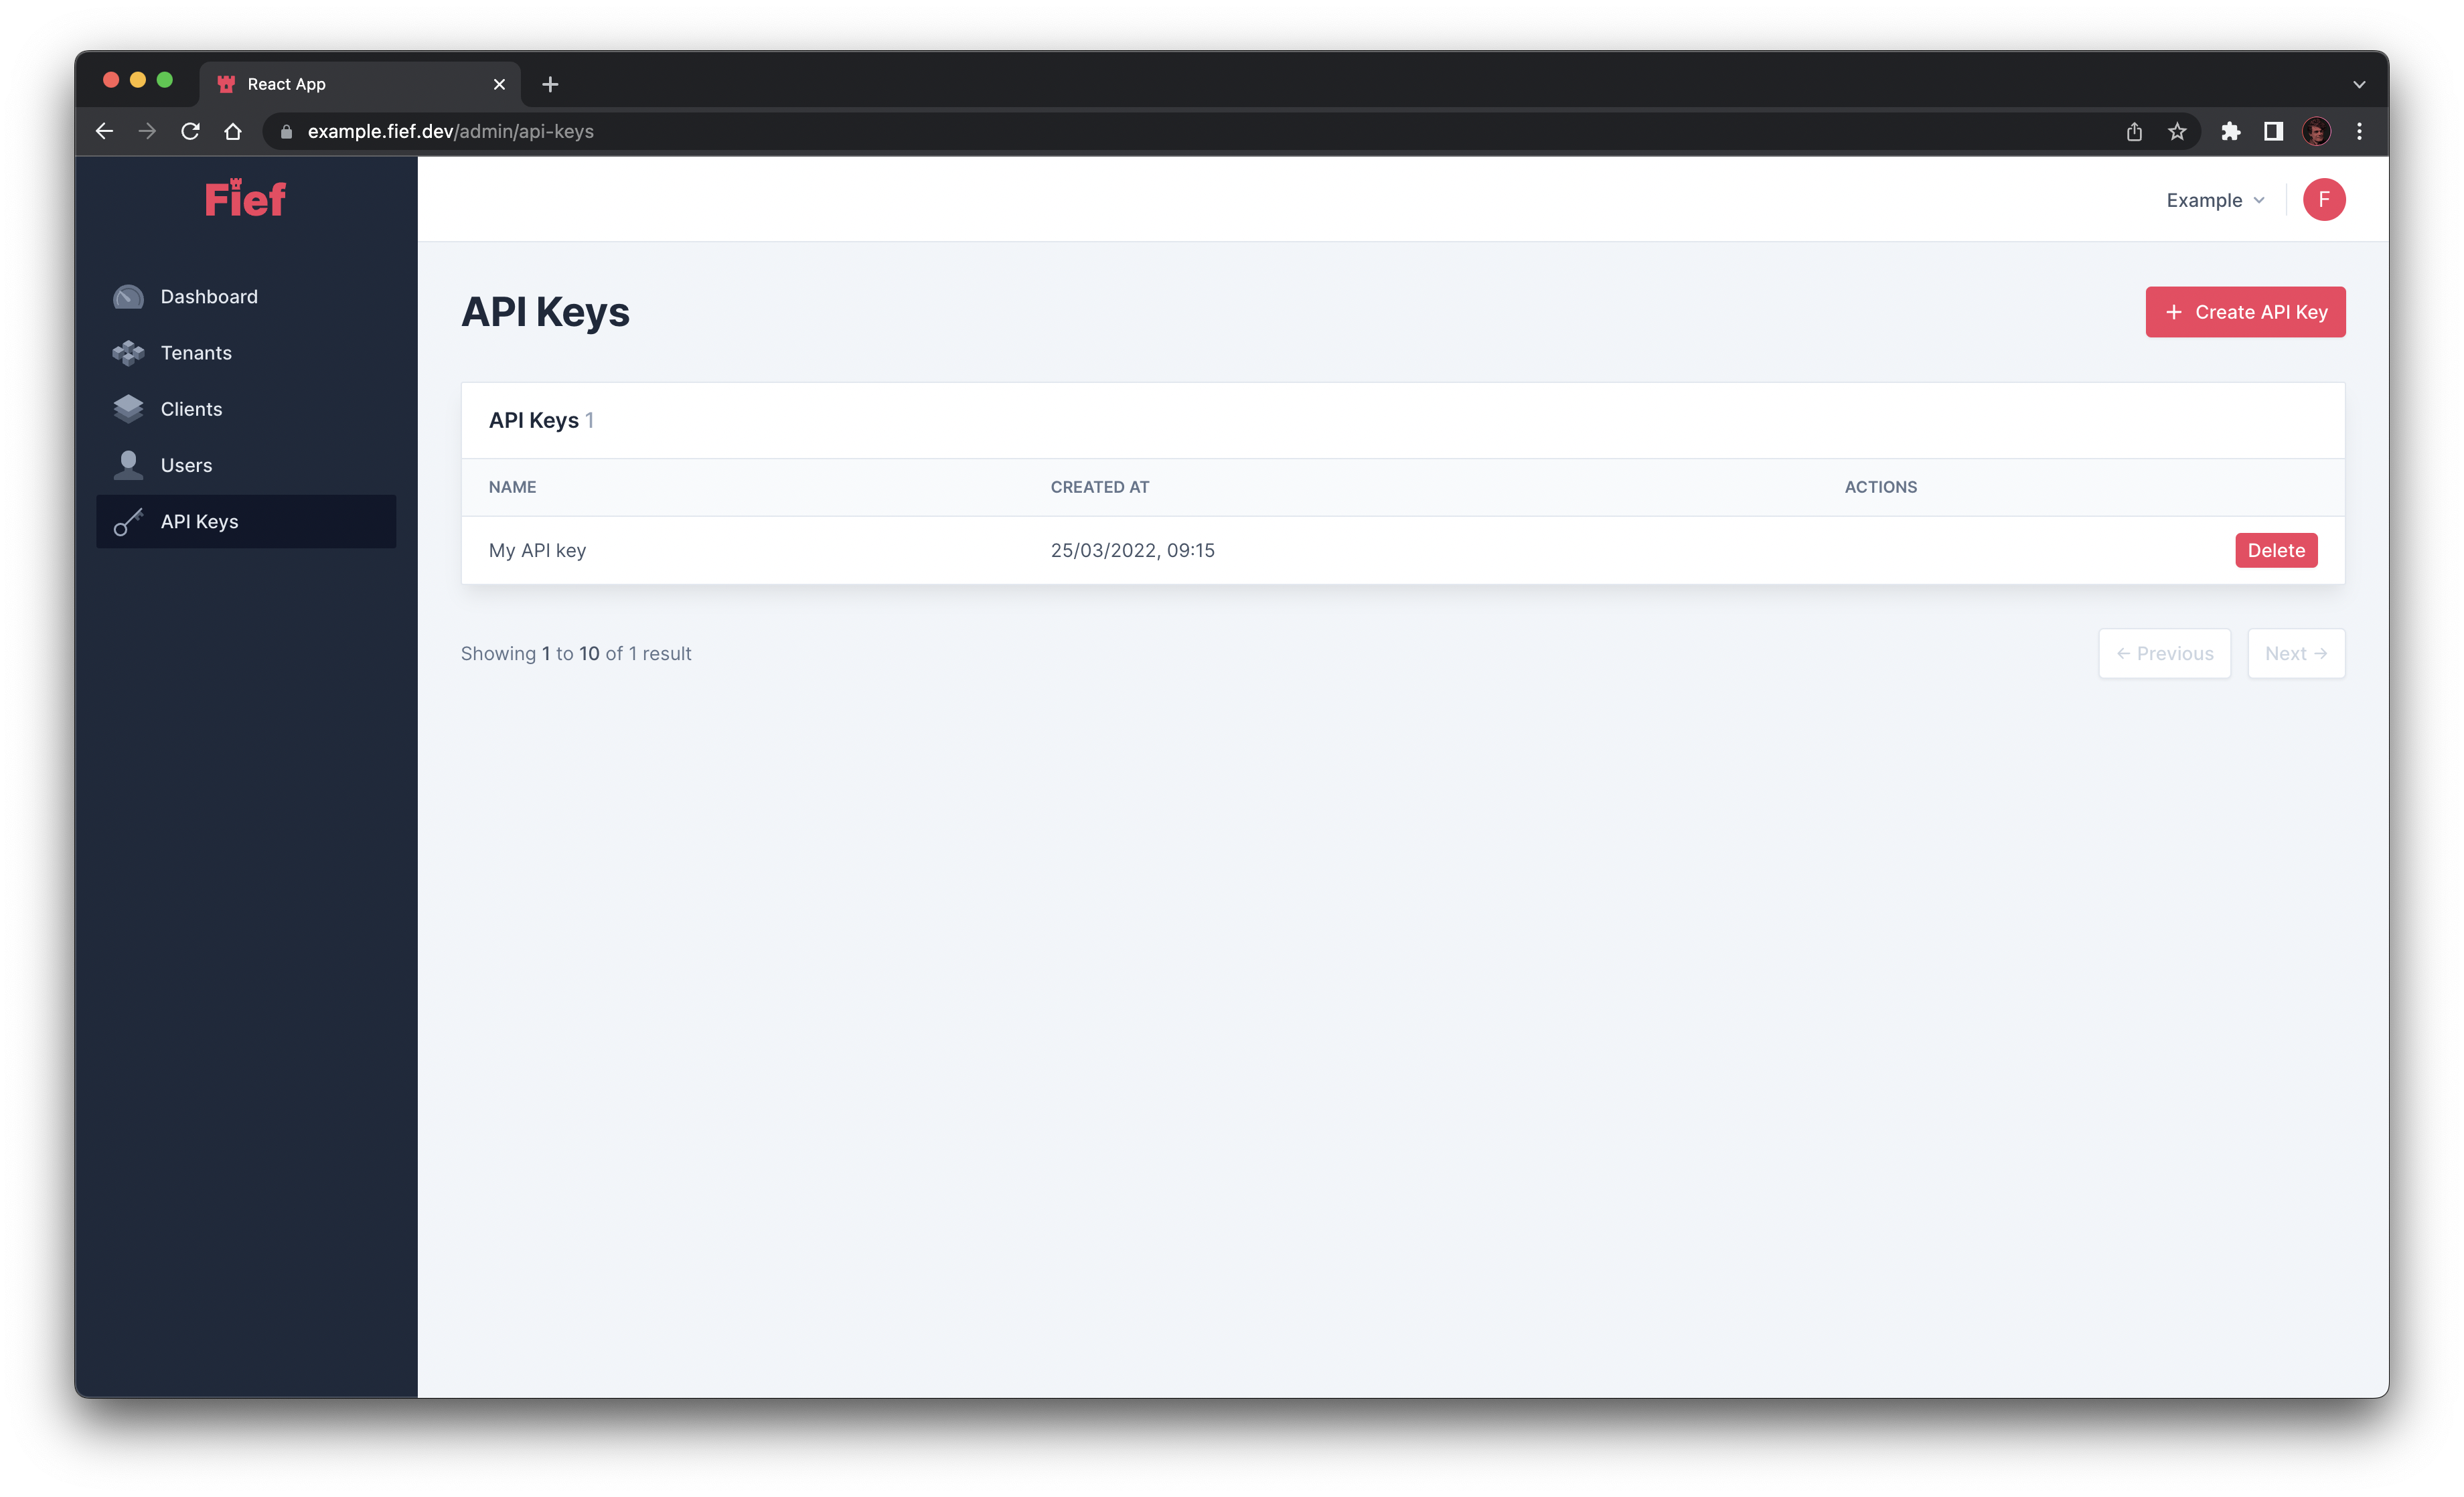Click the Delete button for My API key
Image resolution: width=2464 pixels, height=1497 pixels.
[x=2276, y=549]
